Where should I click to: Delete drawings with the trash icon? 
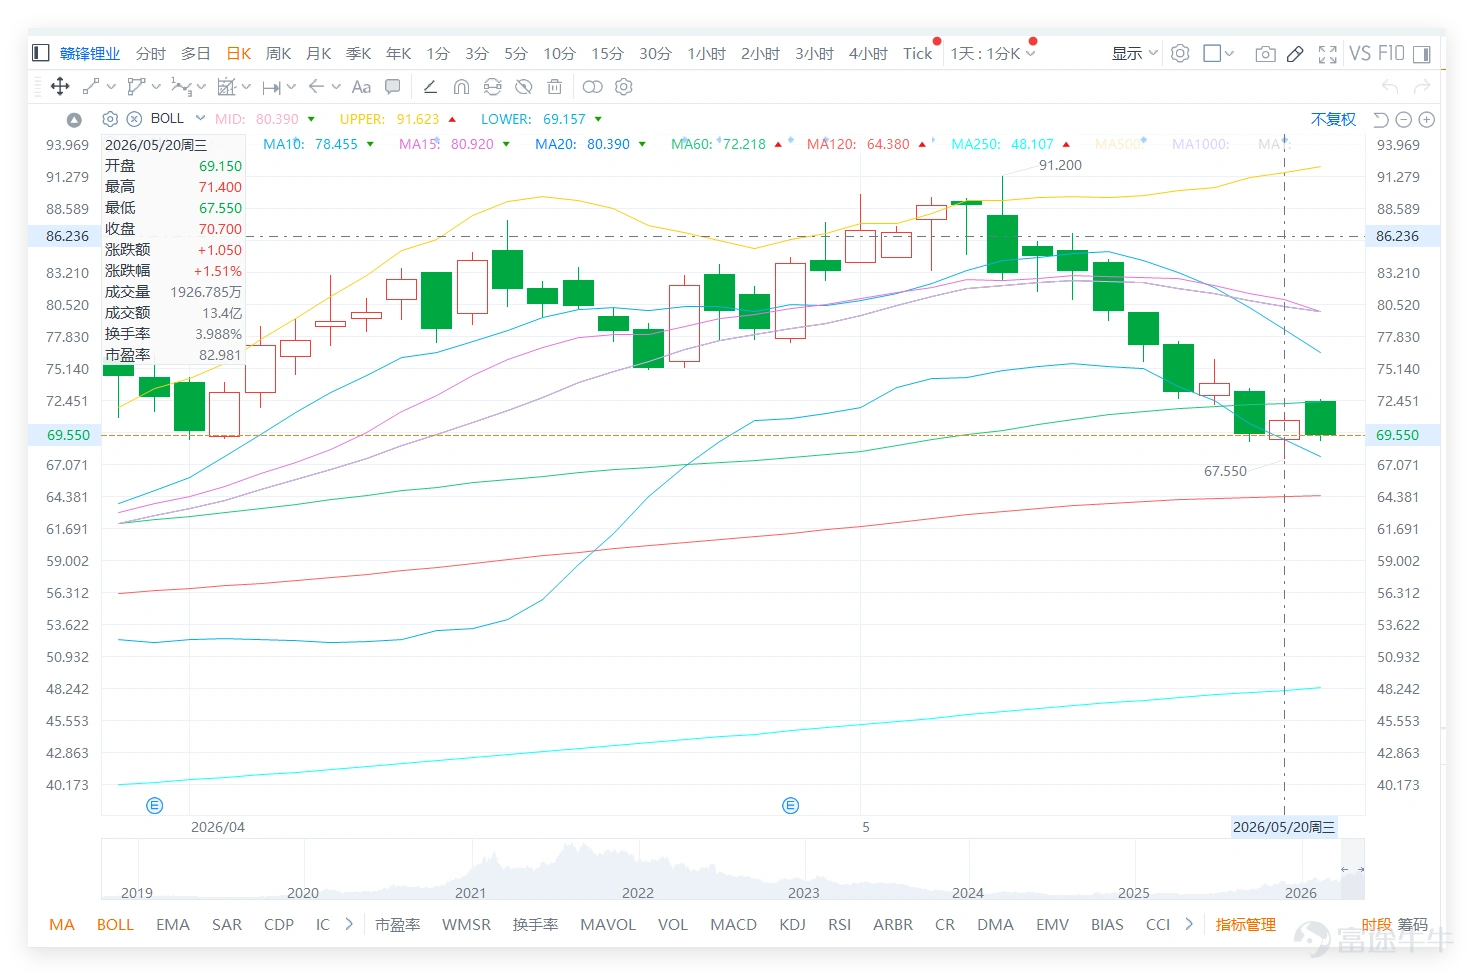[x=554, y=87]
